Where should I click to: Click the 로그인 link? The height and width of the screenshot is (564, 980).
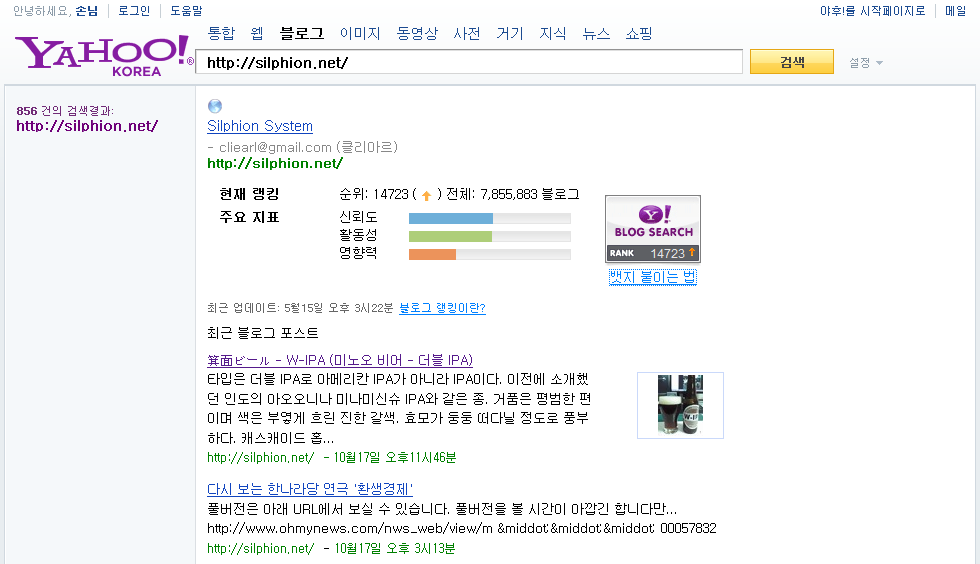[x=134, y=11]
